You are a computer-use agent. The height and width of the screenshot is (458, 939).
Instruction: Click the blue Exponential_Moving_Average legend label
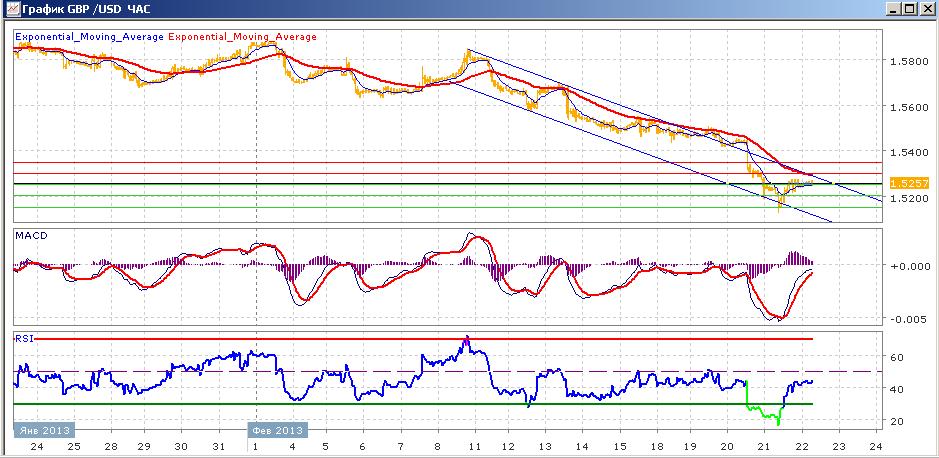point(89,37)
